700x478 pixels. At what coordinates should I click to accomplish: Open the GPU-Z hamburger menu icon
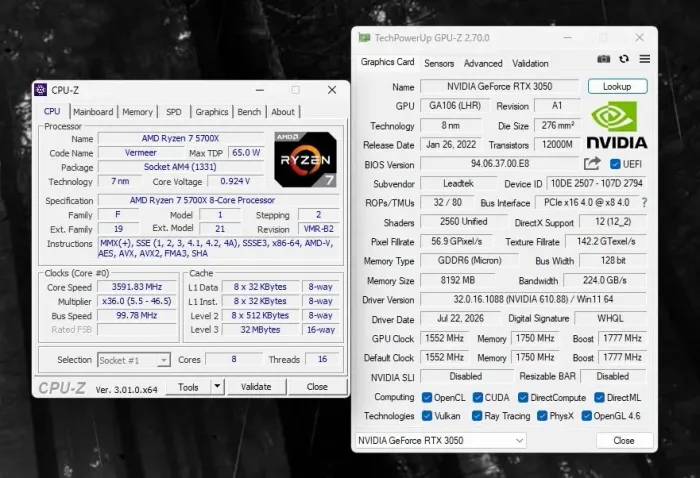click(645, 59)
